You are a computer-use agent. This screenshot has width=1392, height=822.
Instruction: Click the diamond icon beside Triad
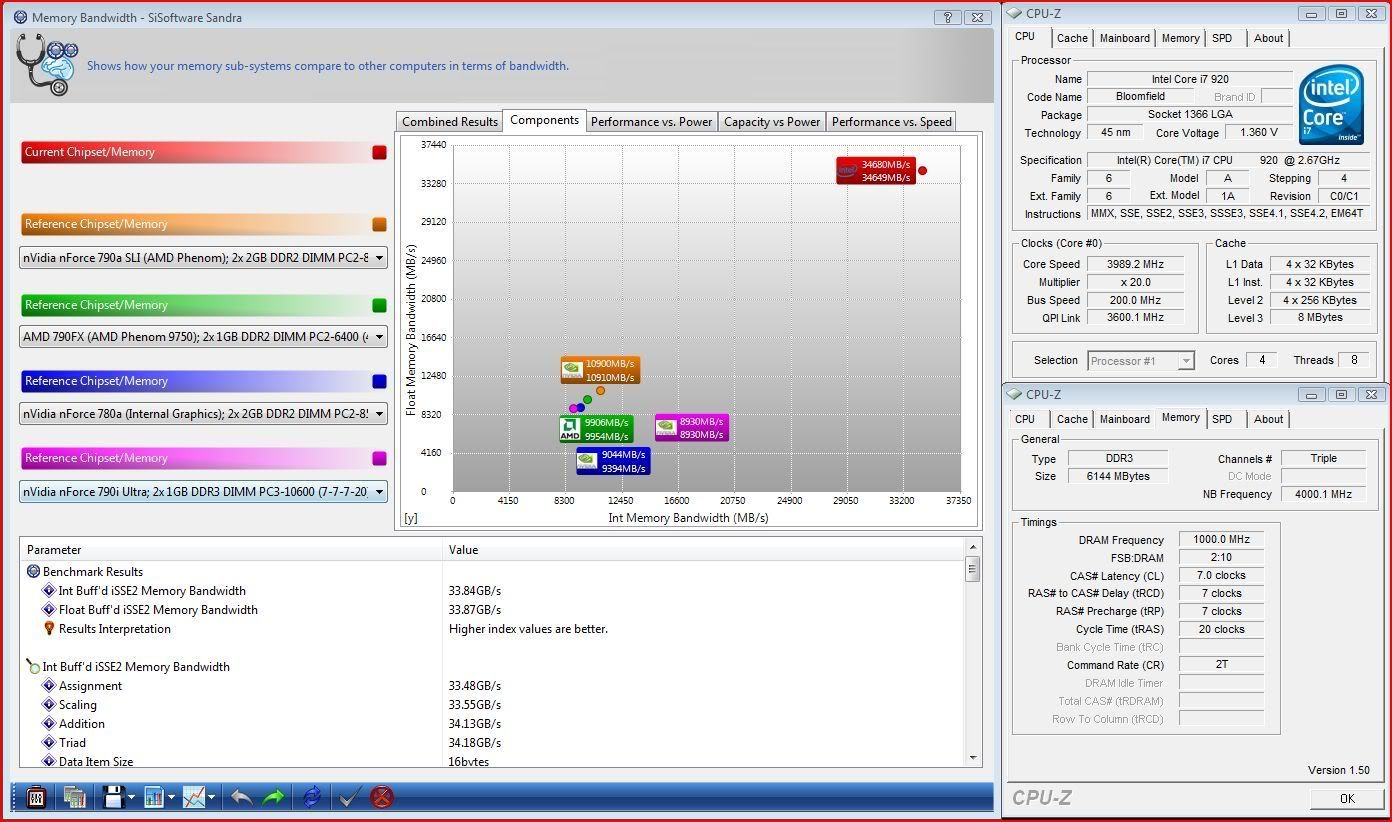49,743
